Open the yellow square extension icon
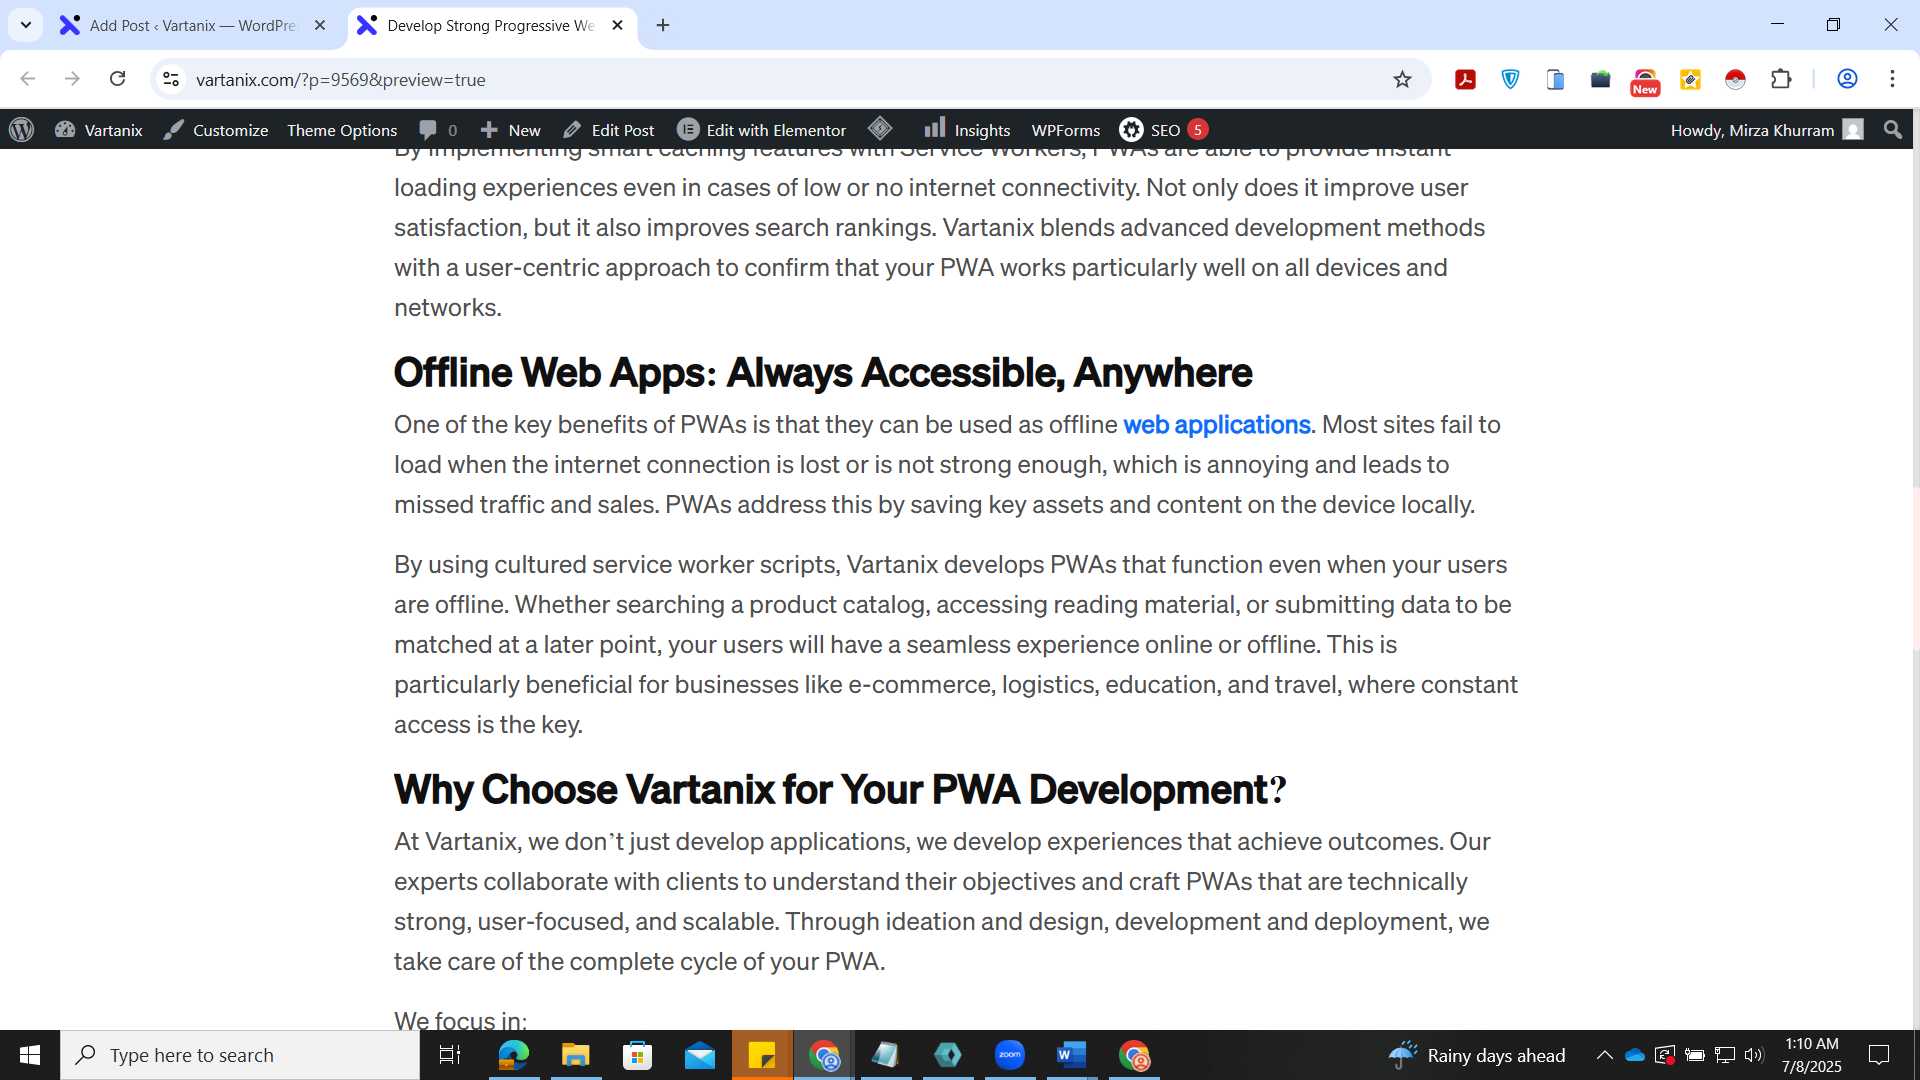 coord(1690,79)
